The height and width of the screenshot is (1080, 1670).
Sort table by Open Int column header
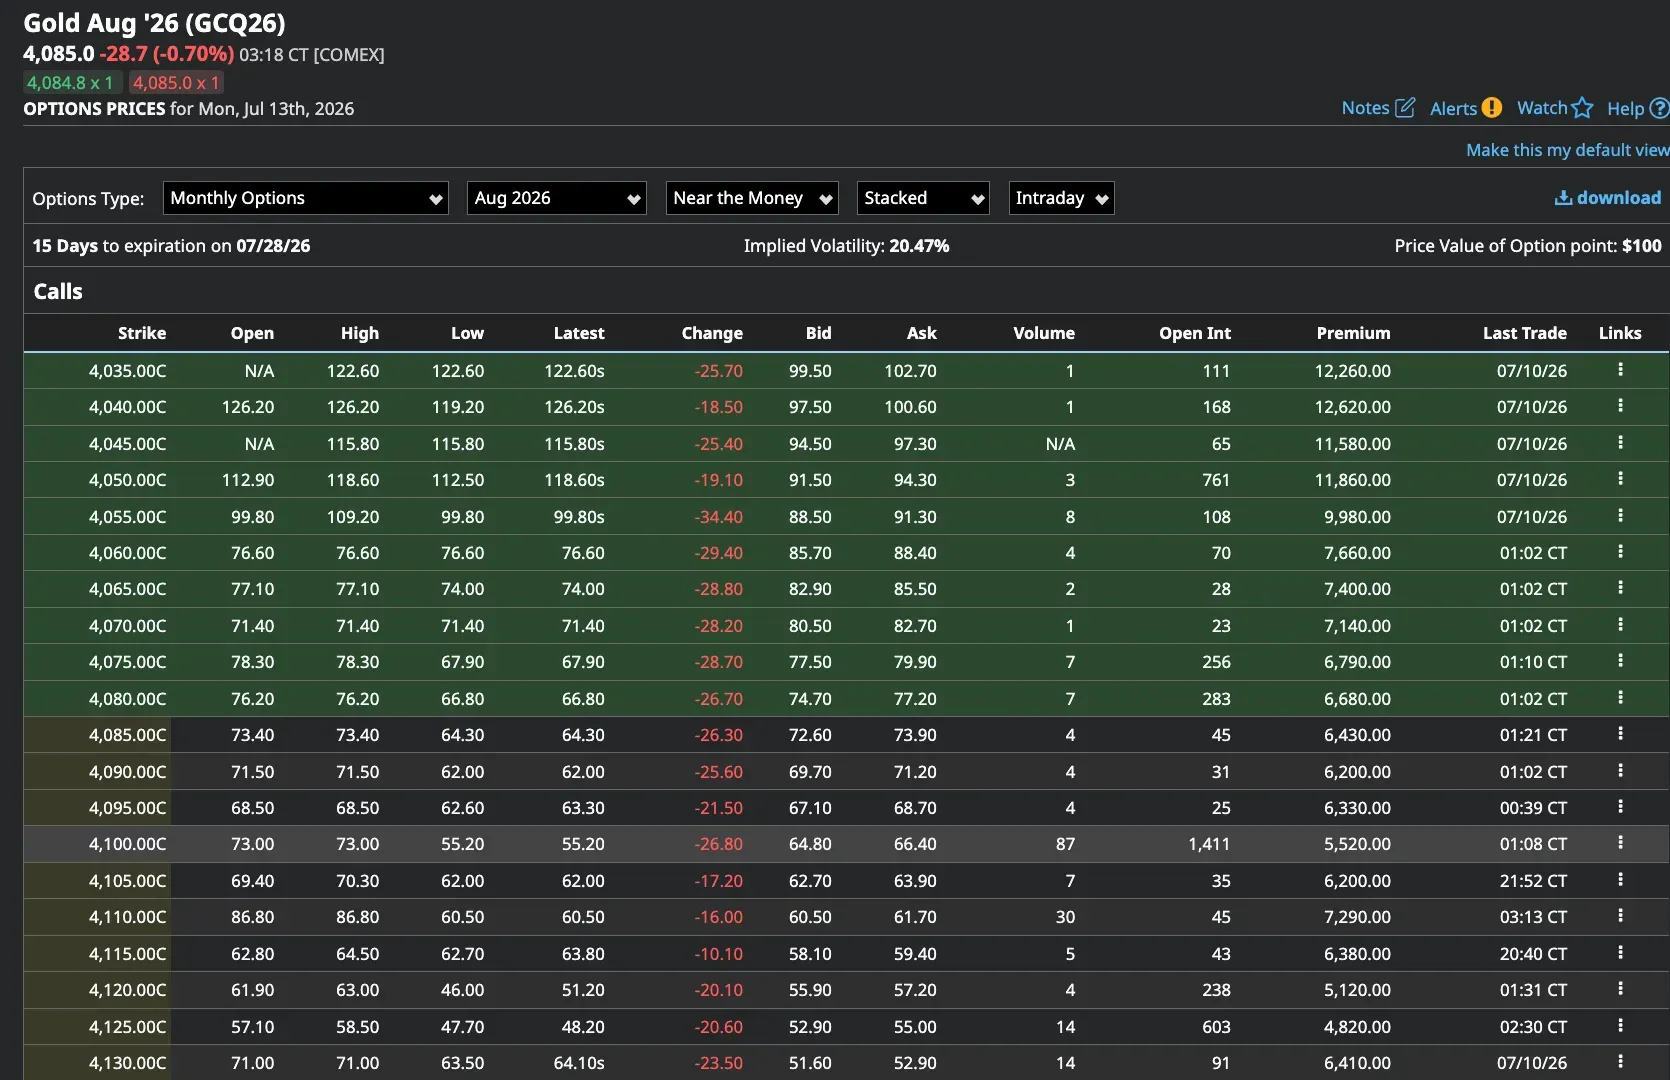coord(1195,333)
